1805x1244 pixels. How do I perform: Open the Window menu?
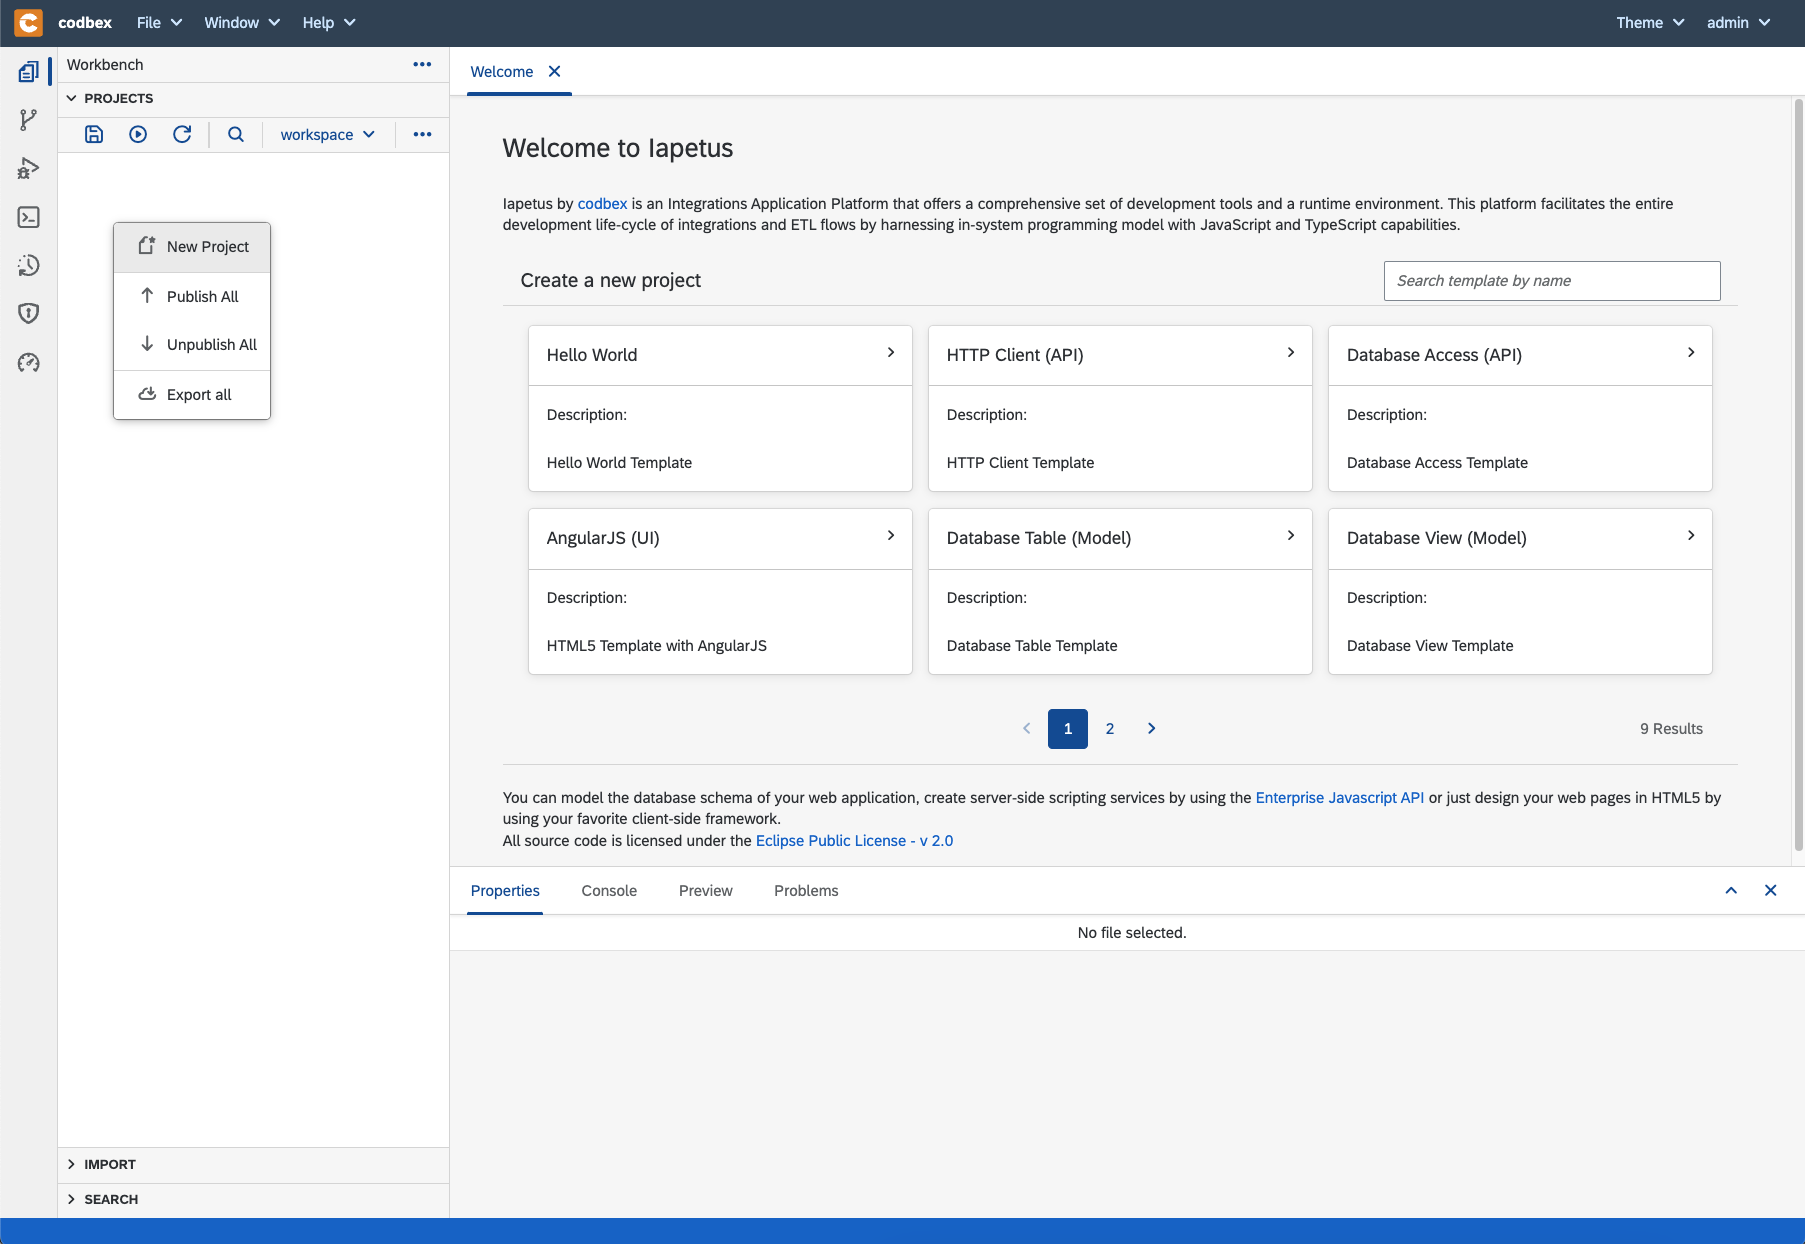[242, 22]
